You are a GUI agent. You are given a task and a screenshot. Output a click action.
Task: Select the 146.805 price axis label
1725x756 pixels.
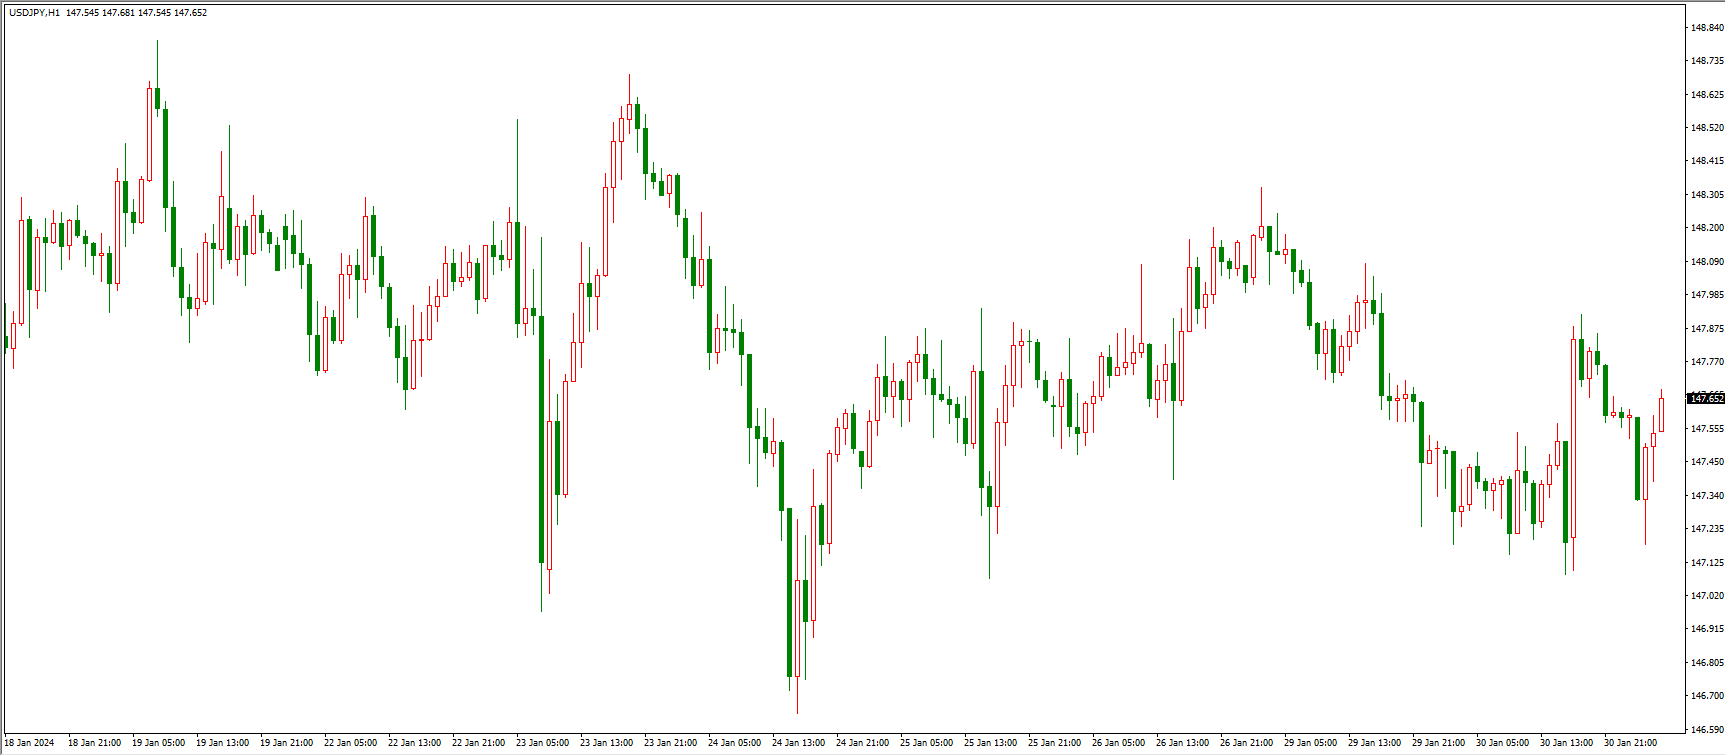coord(1706,663)
